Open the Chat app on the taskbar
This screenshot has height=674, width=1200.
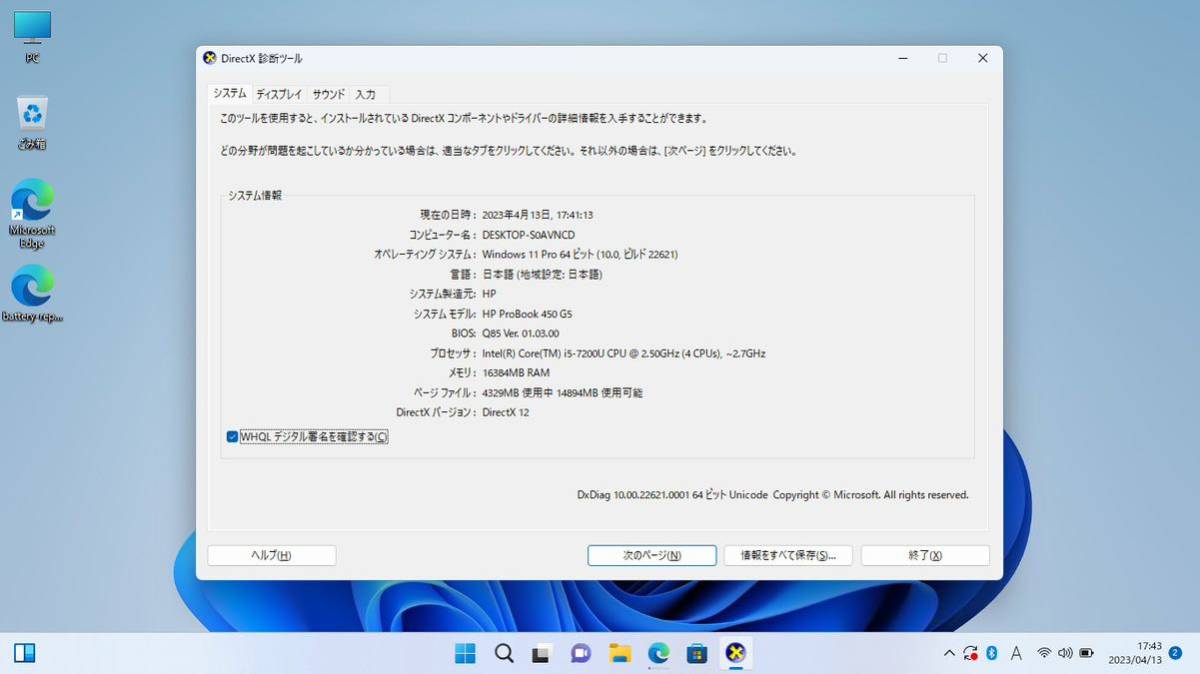tap(581, 653)
